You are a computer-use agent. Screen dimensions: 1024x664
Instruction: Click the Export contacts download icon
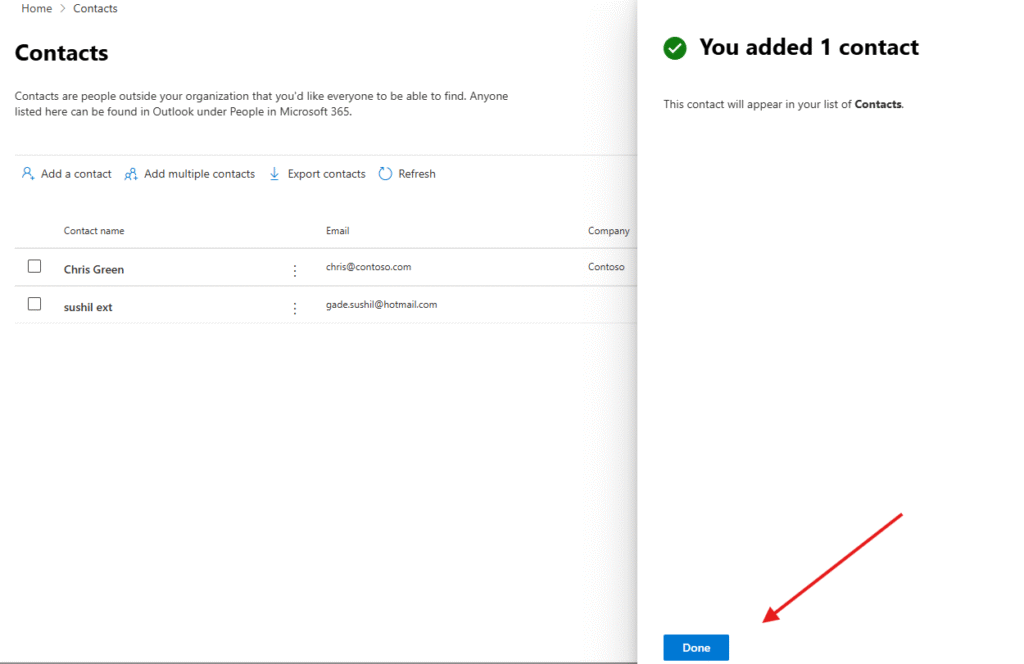point(275,174)
